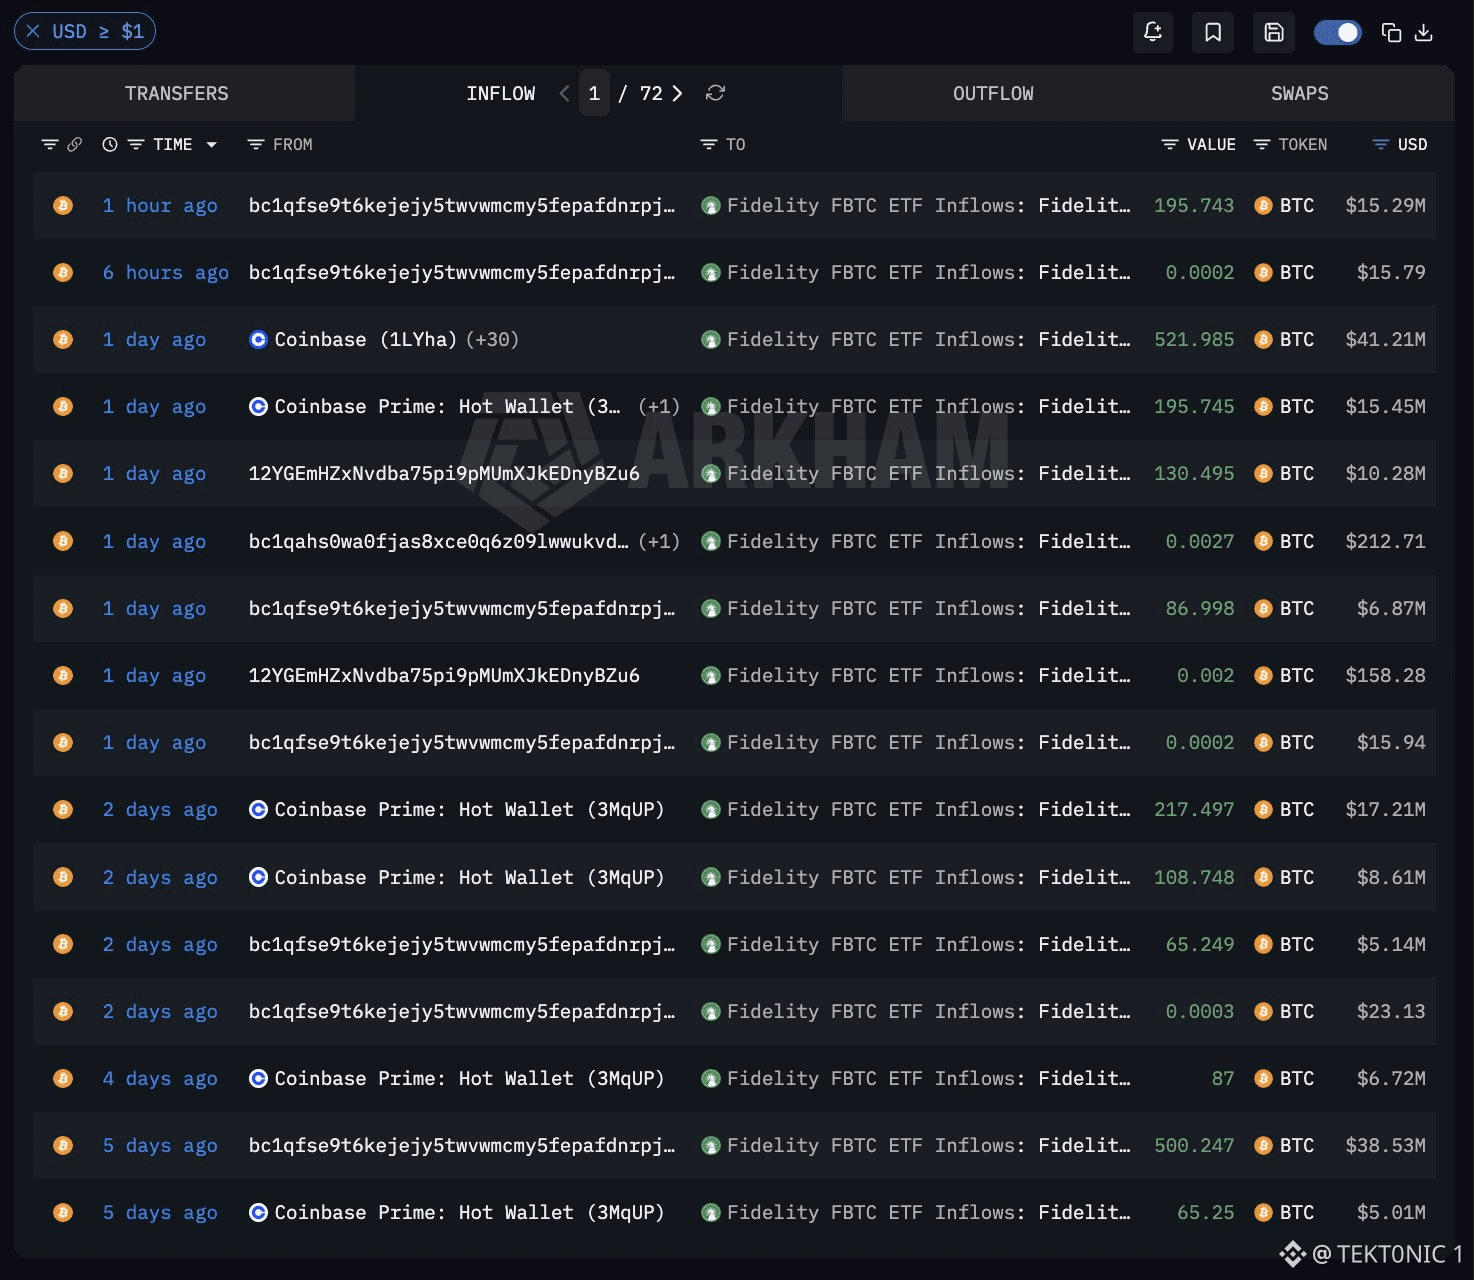
Task: Click the 65.25 BTC value
Action: [x=1205, y=1212]
